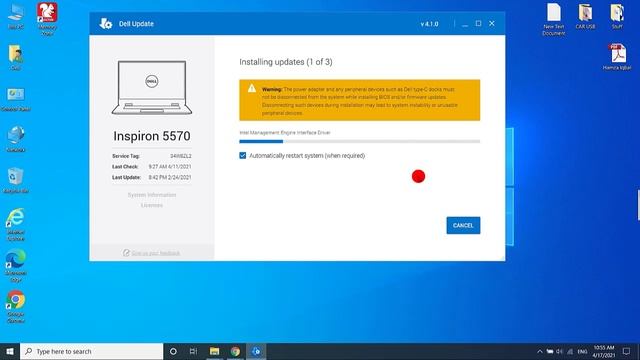Select This PC desktop icon
640x360 pixels.
coord(16,16)
